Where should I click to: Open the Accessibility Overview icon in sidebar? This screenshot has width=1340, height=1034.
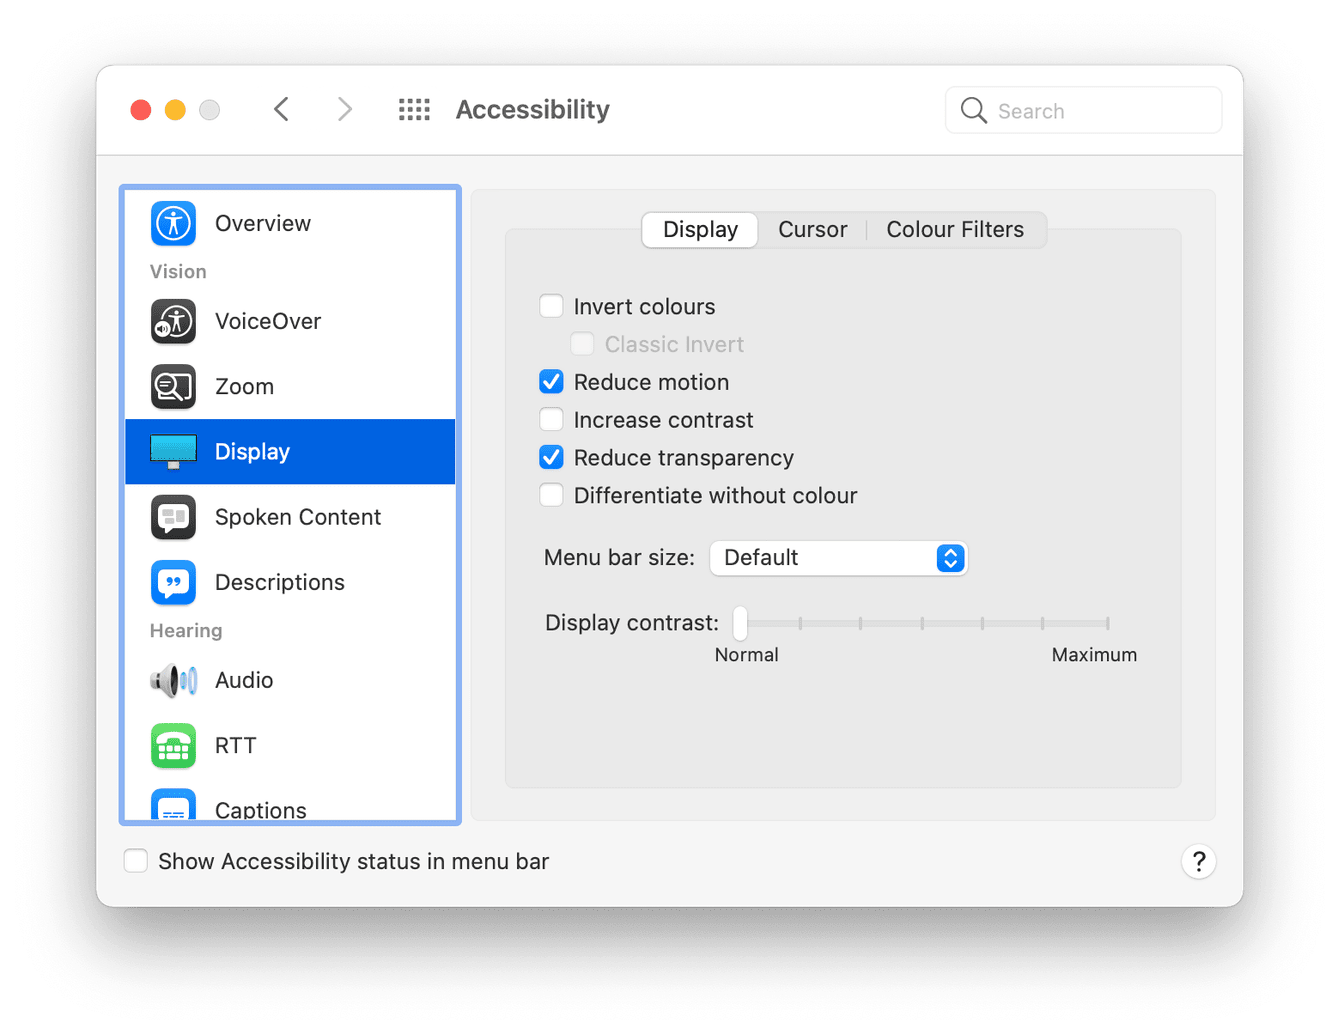(173, 223)
